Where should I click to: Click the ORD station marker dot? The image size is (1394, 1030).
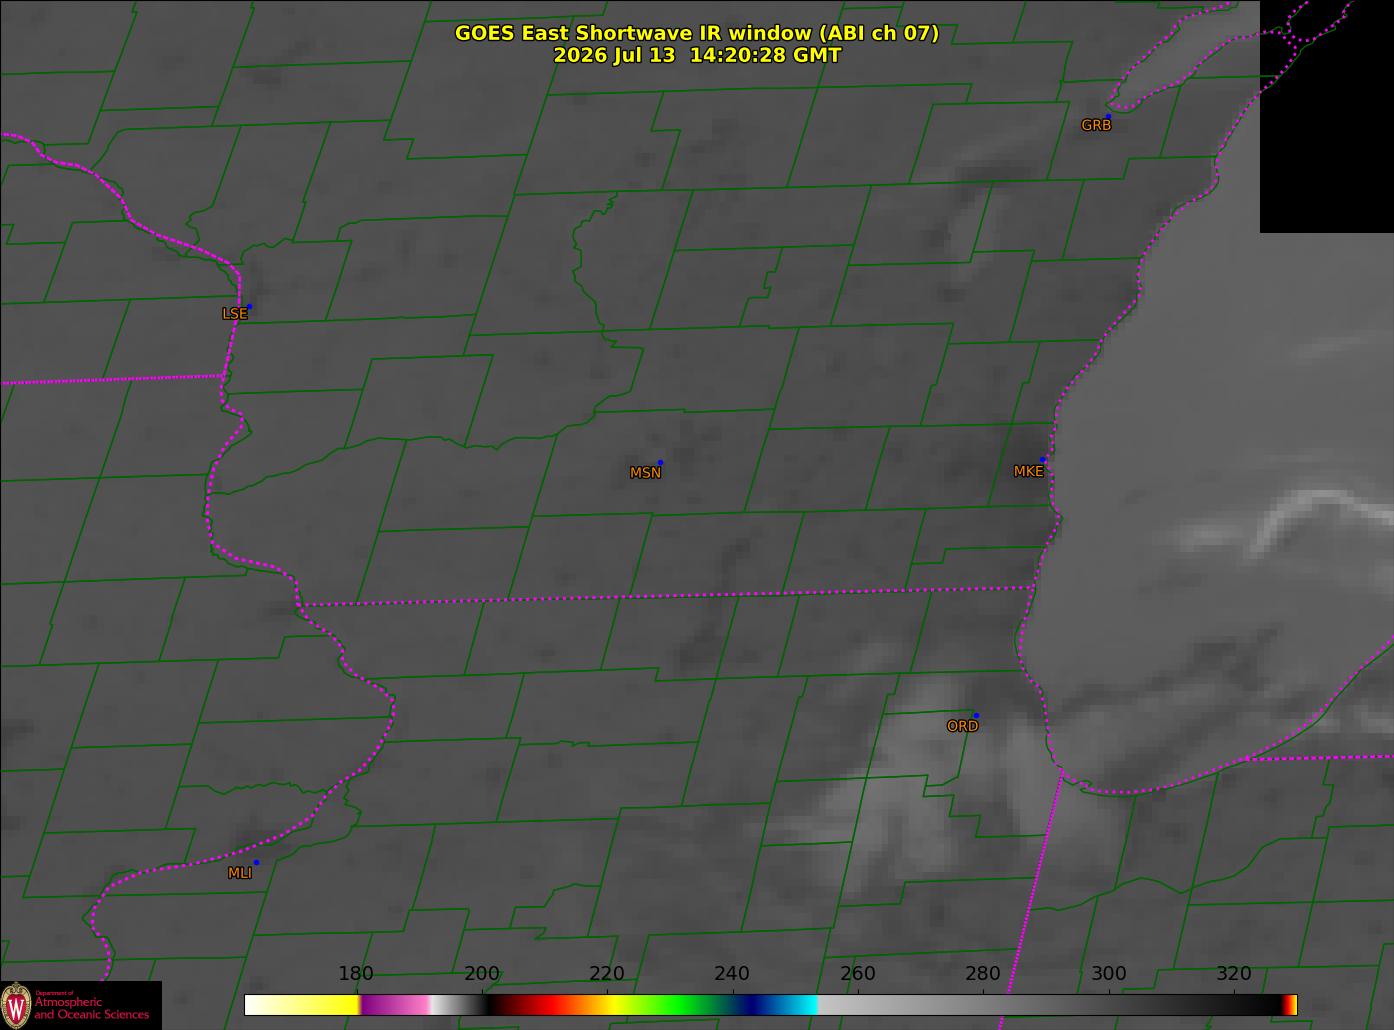tap(976, 715)
